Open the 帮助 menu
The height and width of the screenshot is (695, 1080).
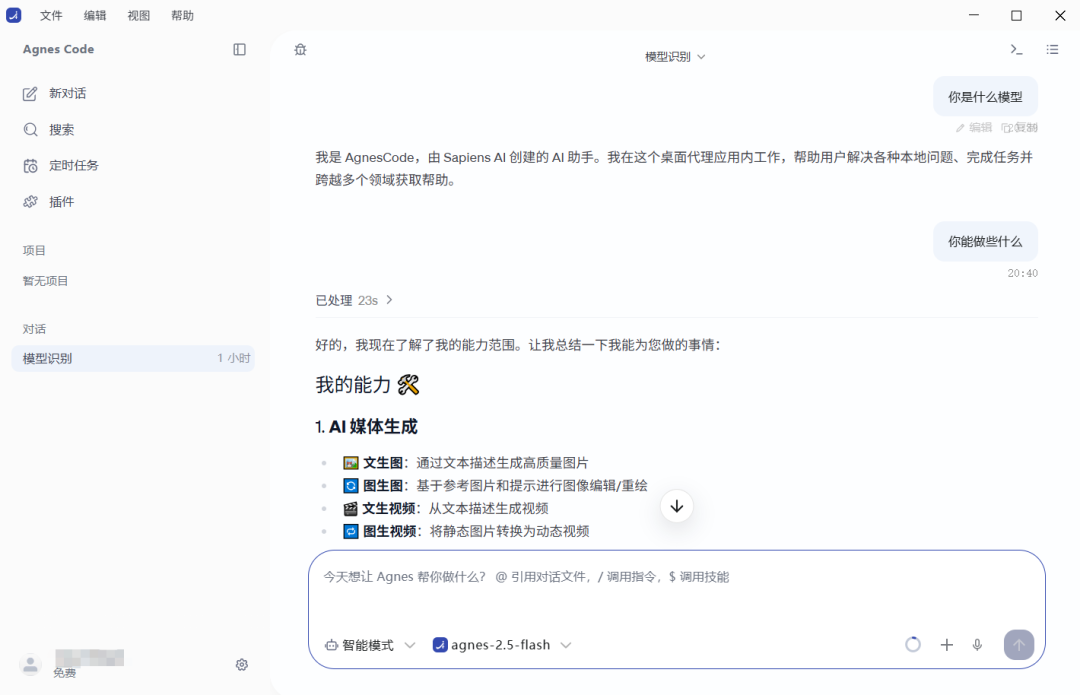183,16
